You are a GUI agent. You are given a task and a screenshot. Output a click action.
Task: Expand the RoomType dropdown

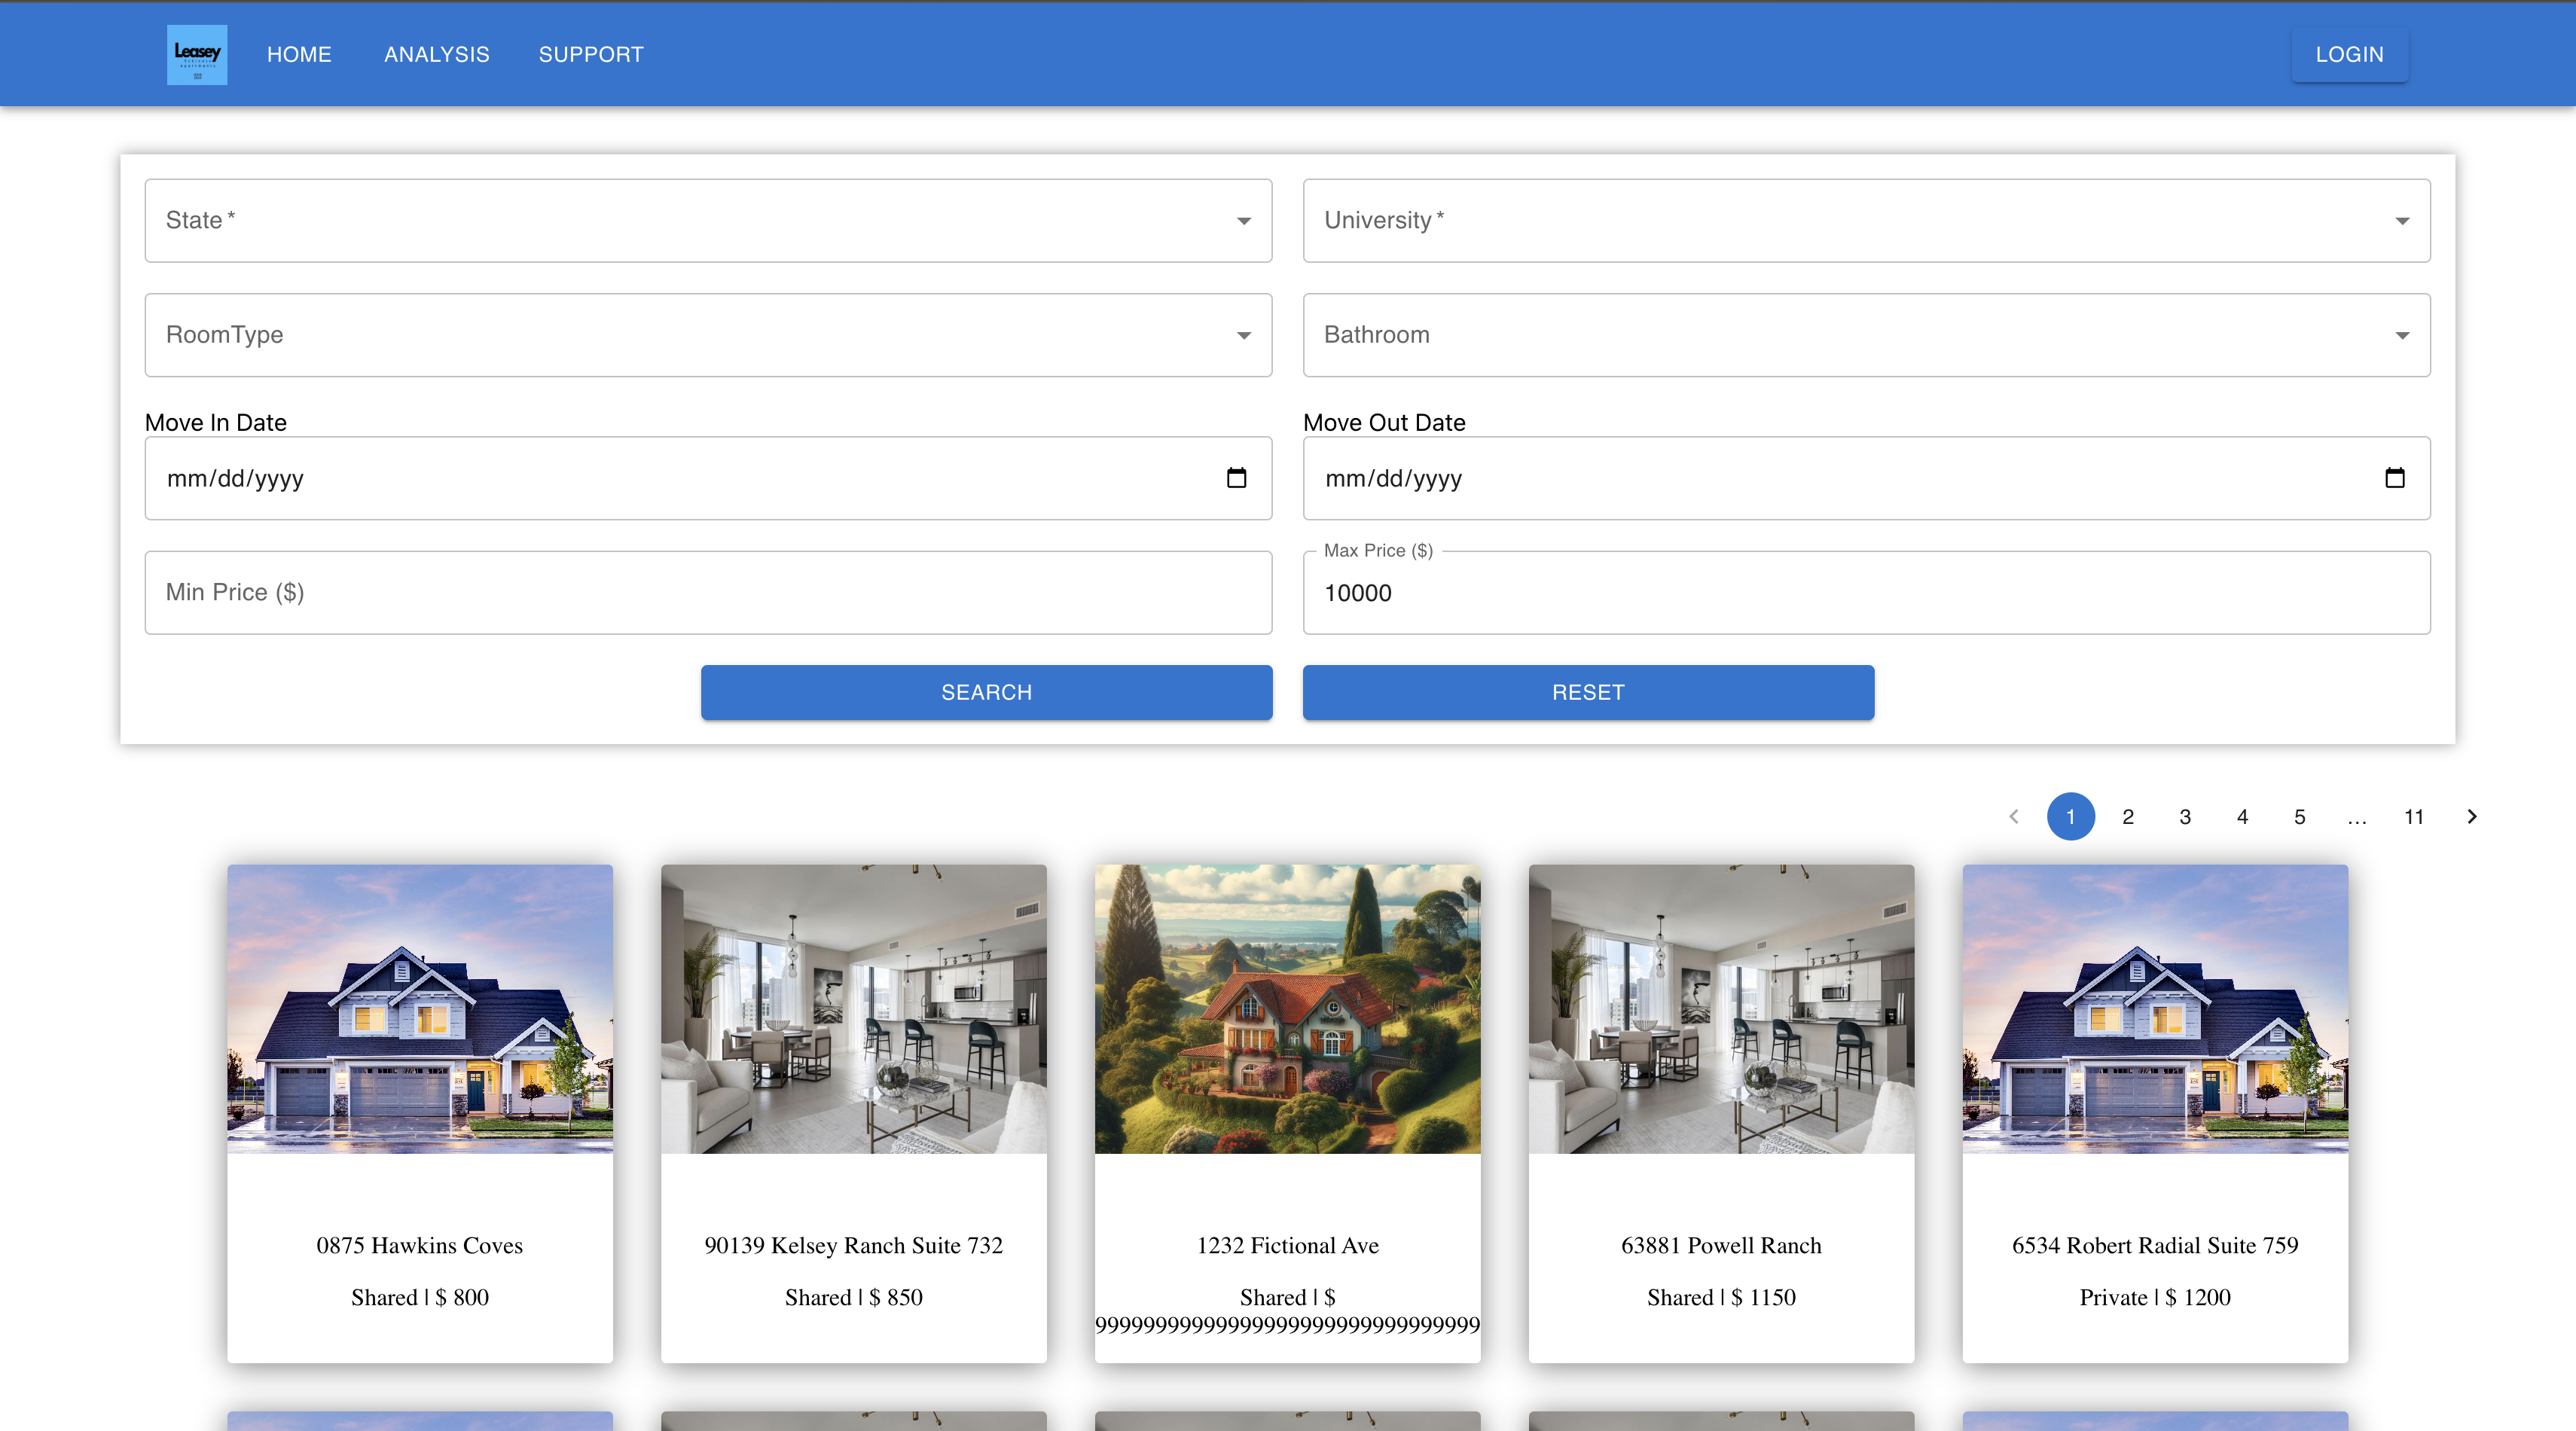708,335
